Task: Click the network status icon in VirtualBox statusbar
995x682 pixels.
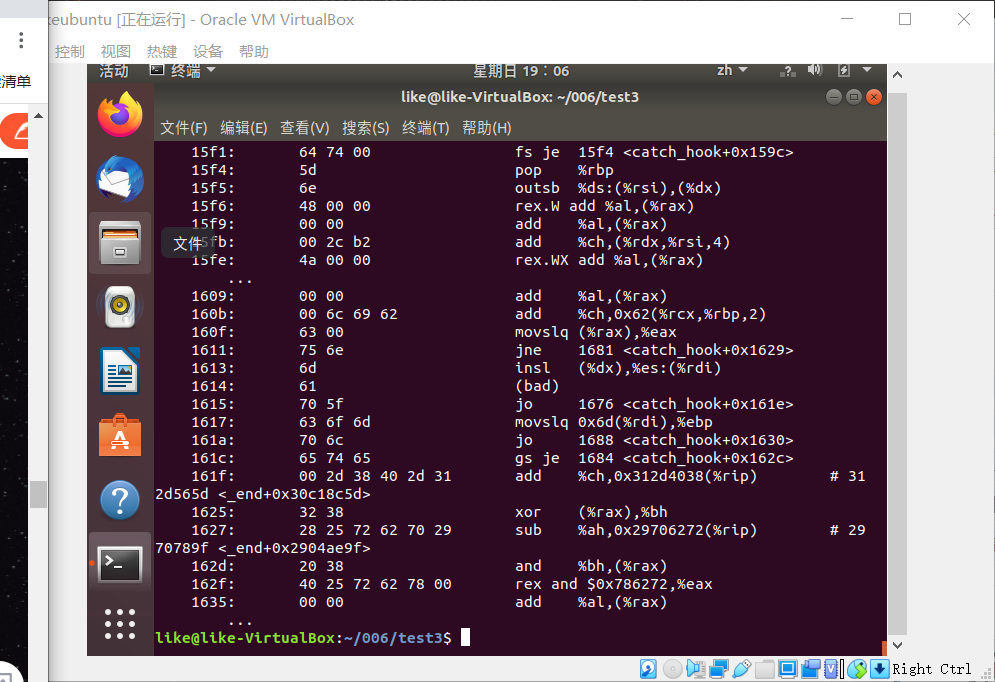Action: pos(719,668)
